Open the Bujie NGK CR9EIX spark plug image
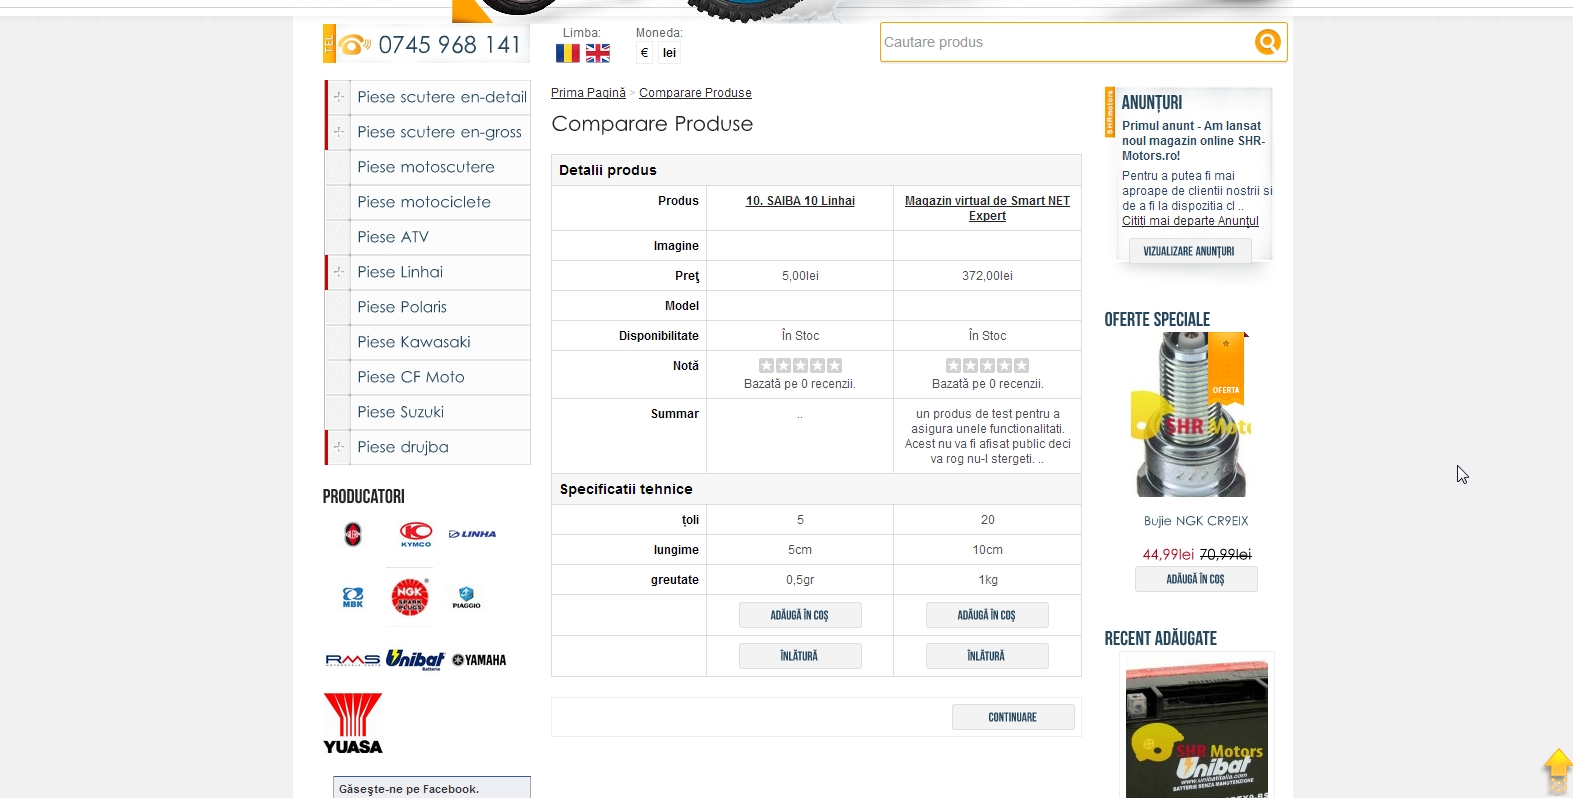The height and width of the screenshot is (798, 1573). 1190,415
